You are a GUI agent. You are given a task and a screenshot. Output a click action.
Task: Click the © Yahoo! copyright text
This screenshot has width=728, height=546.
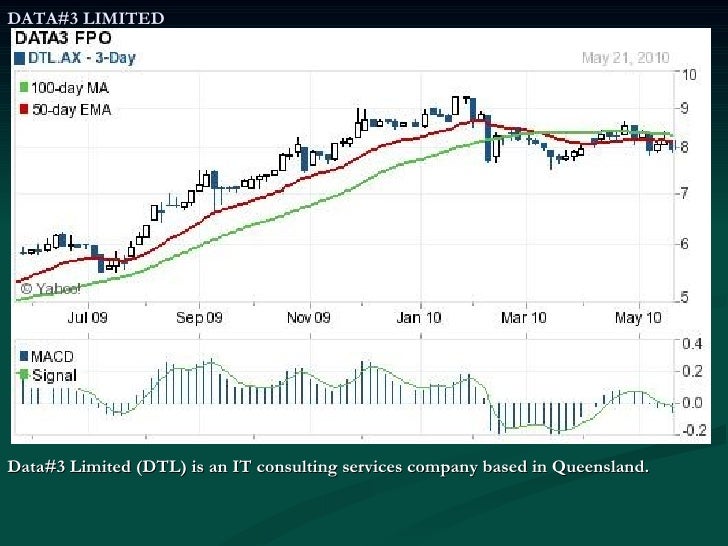[x=51, y=289]
